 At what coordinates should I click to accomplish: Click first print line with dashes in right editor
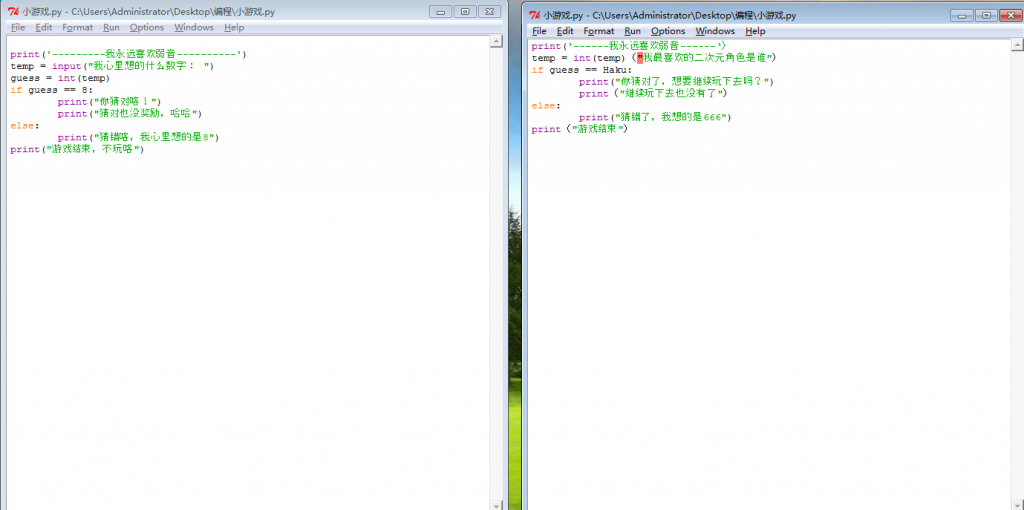point(629,46)
